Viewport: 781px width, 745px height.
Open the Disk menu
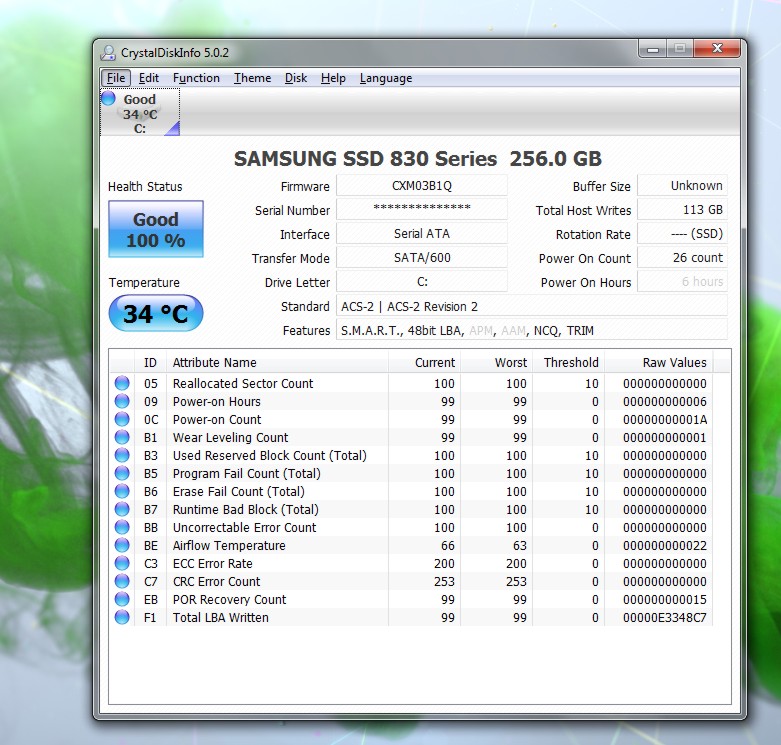(x=296, y=78)
